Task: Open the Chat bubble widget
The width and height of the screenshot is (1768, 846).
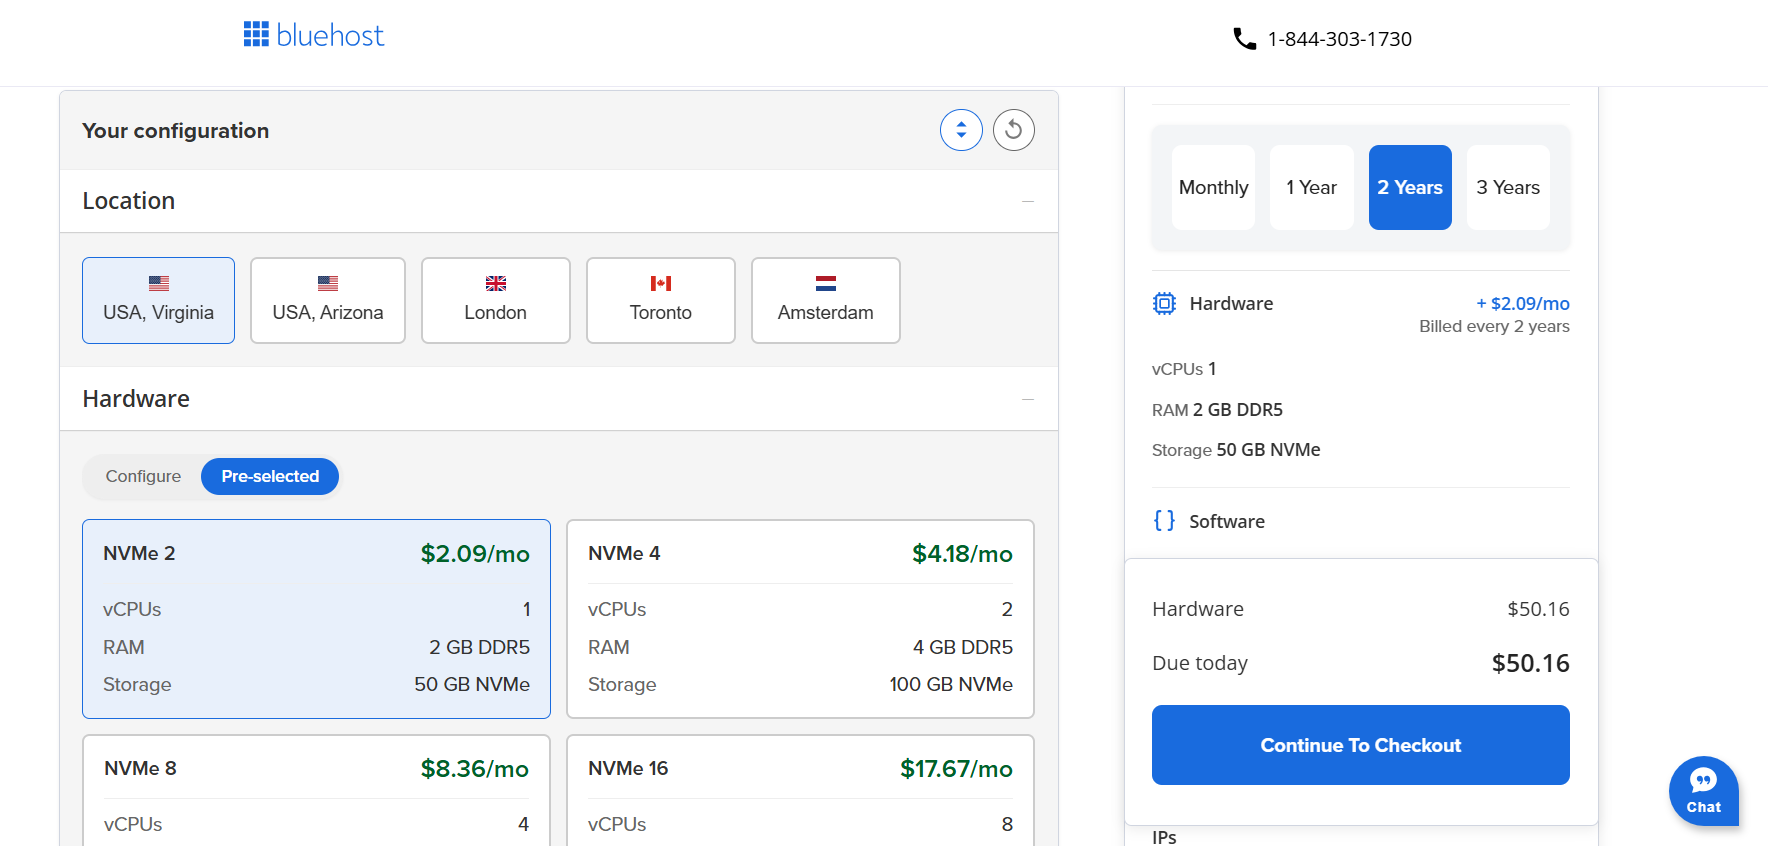Action: (x=1704, y=791)
